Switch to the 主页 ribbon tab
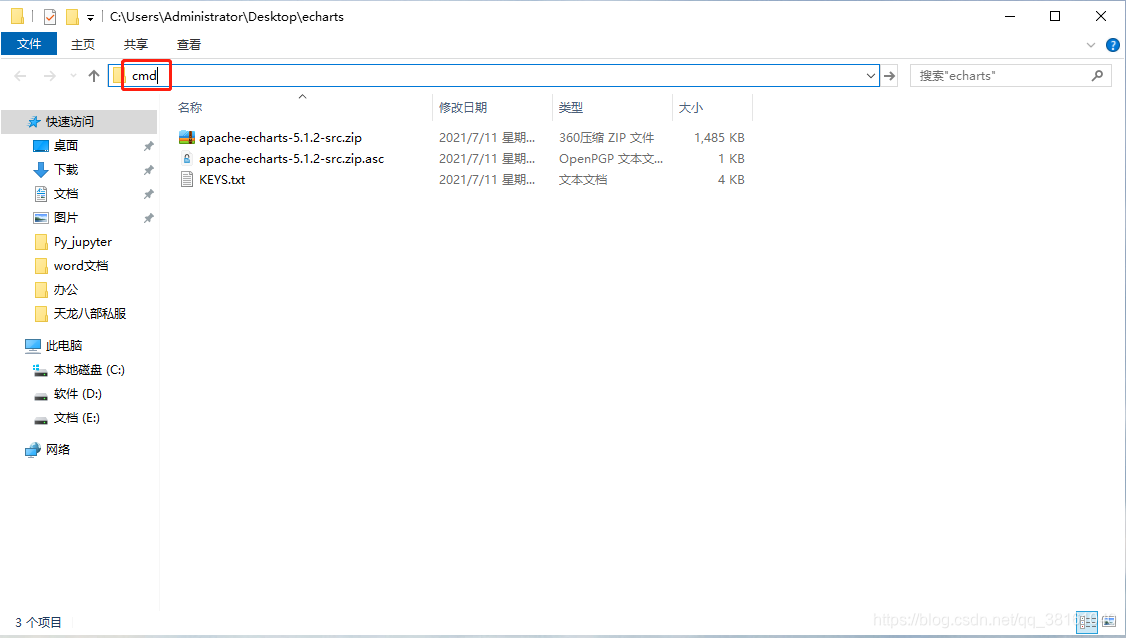The height and width of the screenshot is (638, 1126). point(83,45)
